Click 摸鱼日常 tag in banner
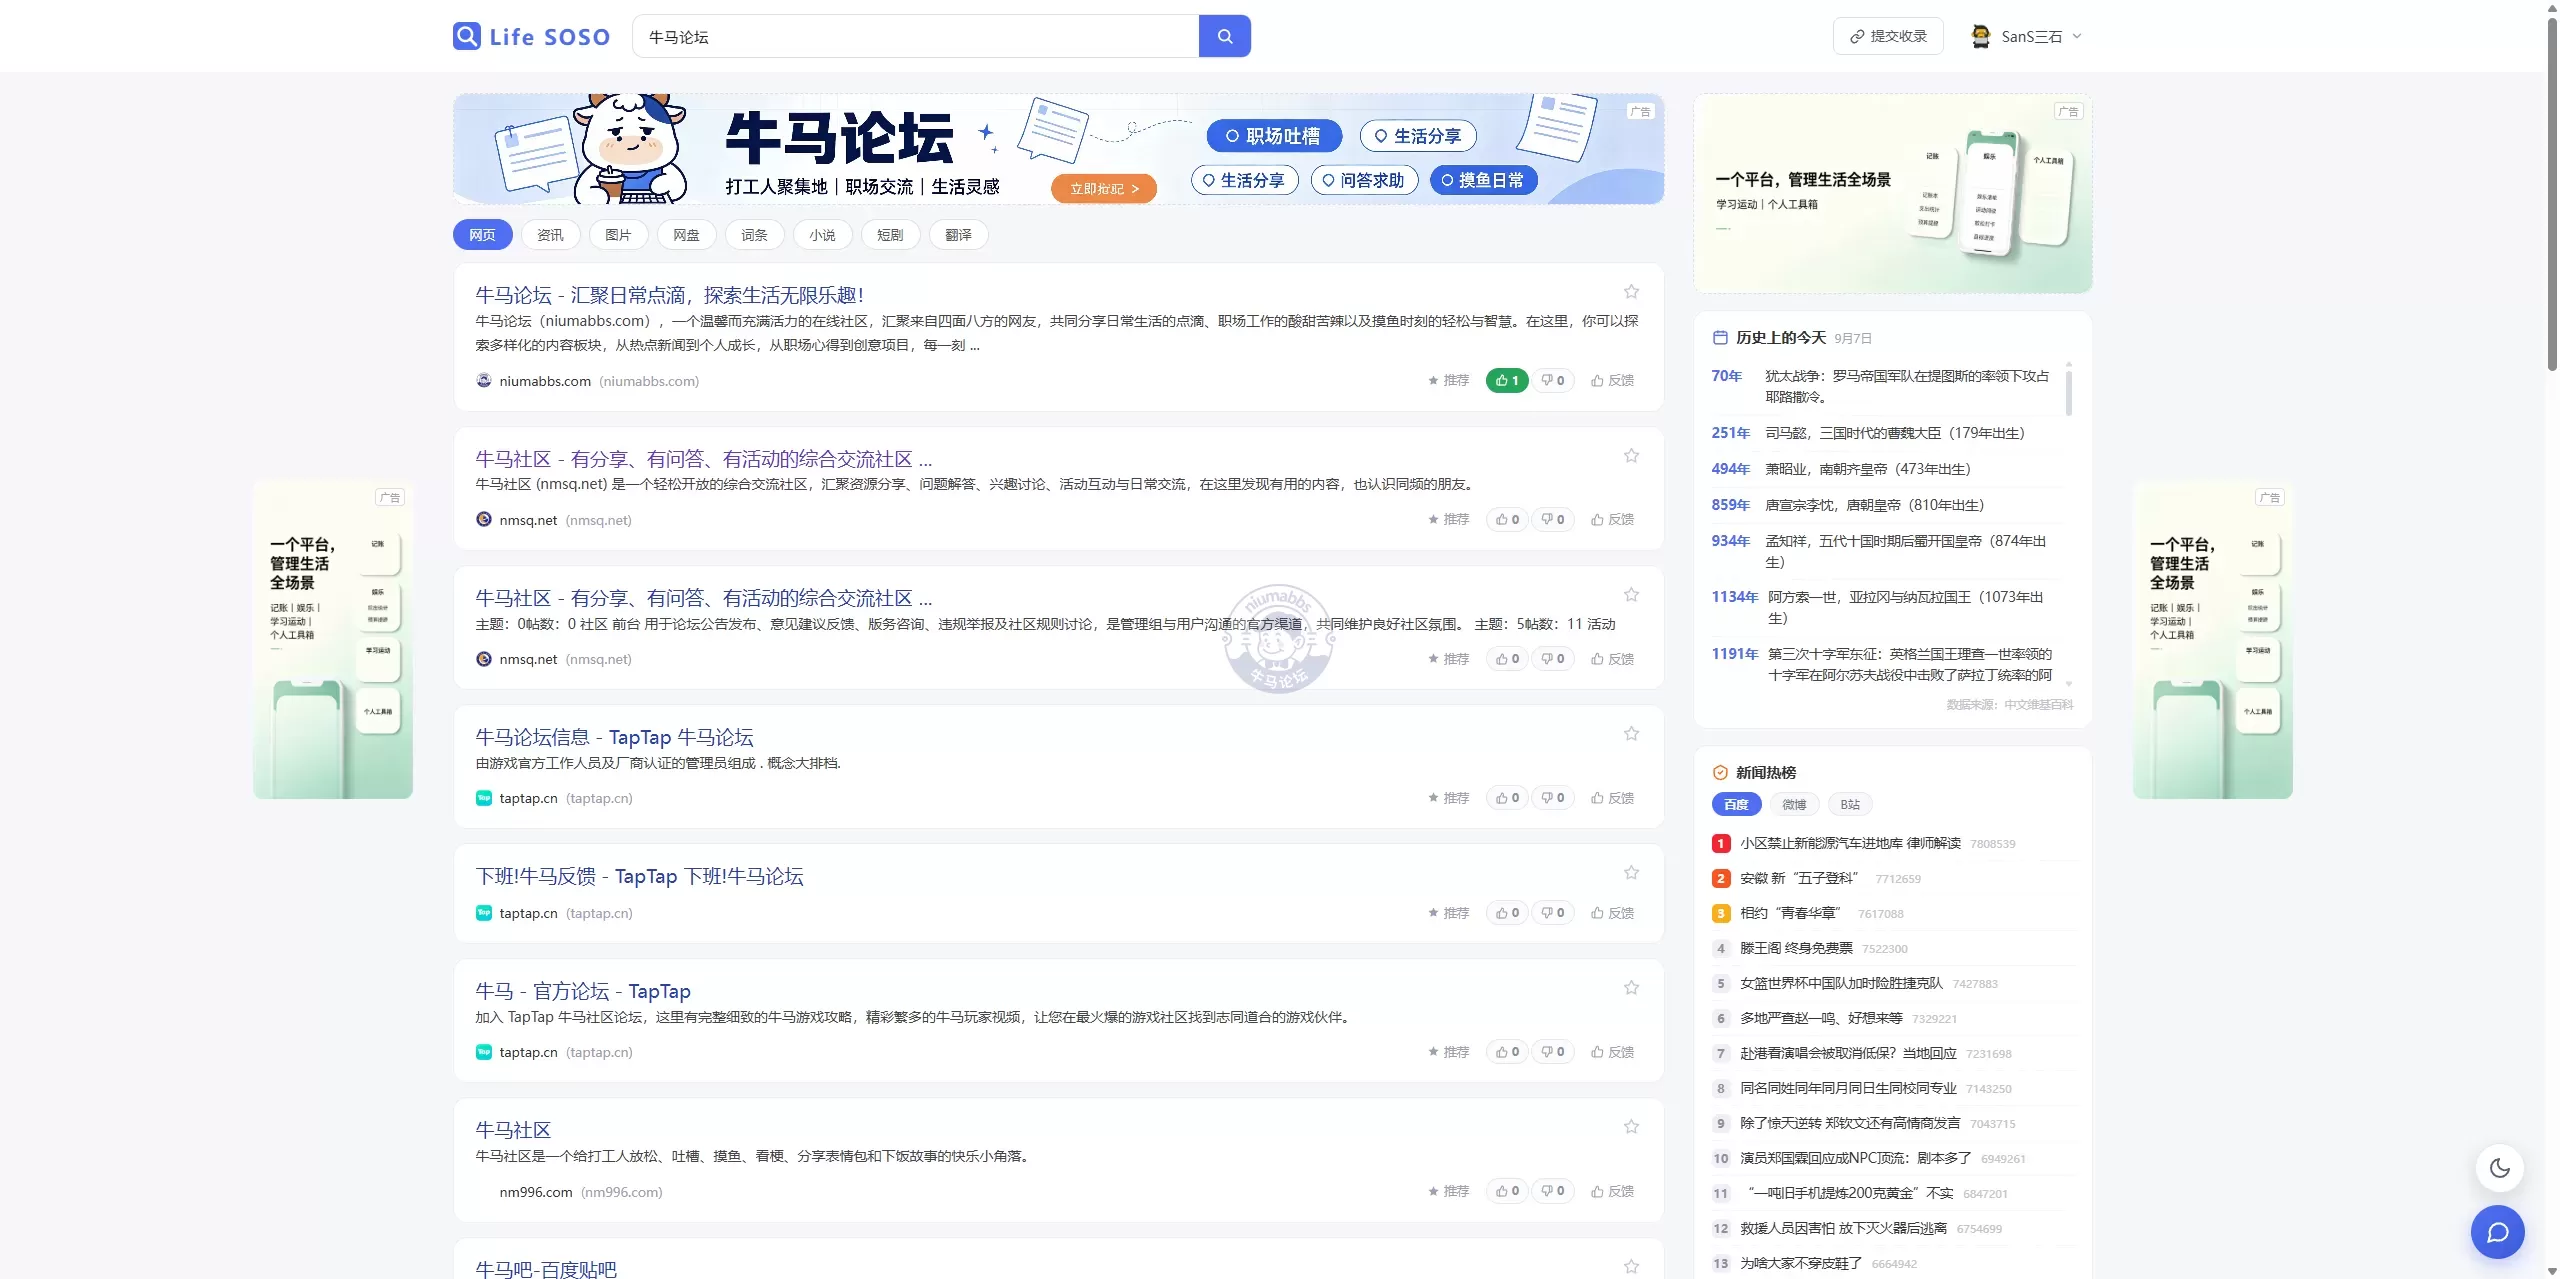This screenshot has height=1279, width=2560. (1483, 180)
